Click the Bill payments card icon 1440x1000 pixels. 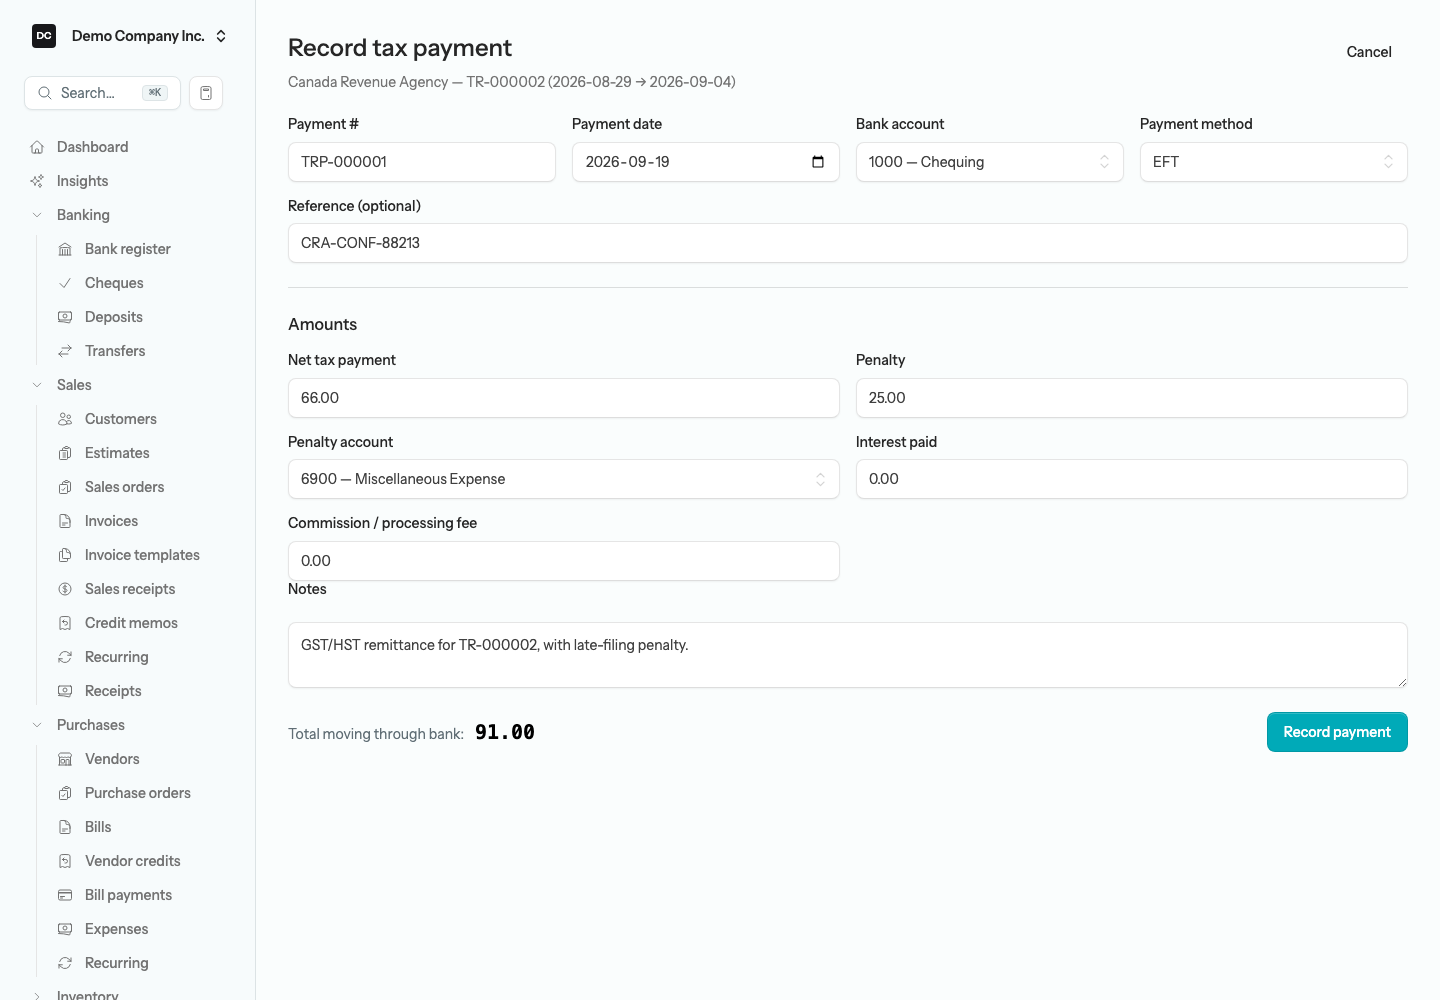tap(65, 895)
